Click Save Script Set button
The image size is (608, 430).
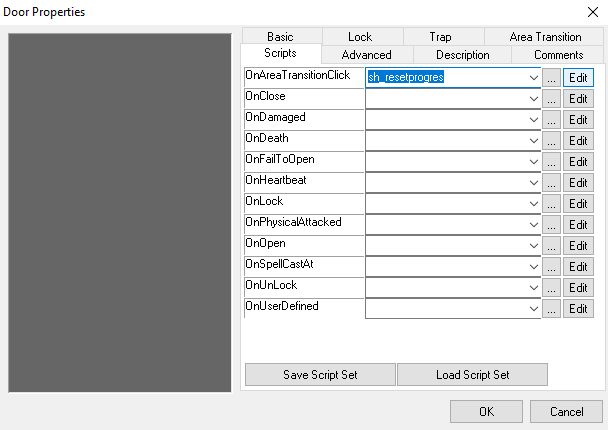320,375
